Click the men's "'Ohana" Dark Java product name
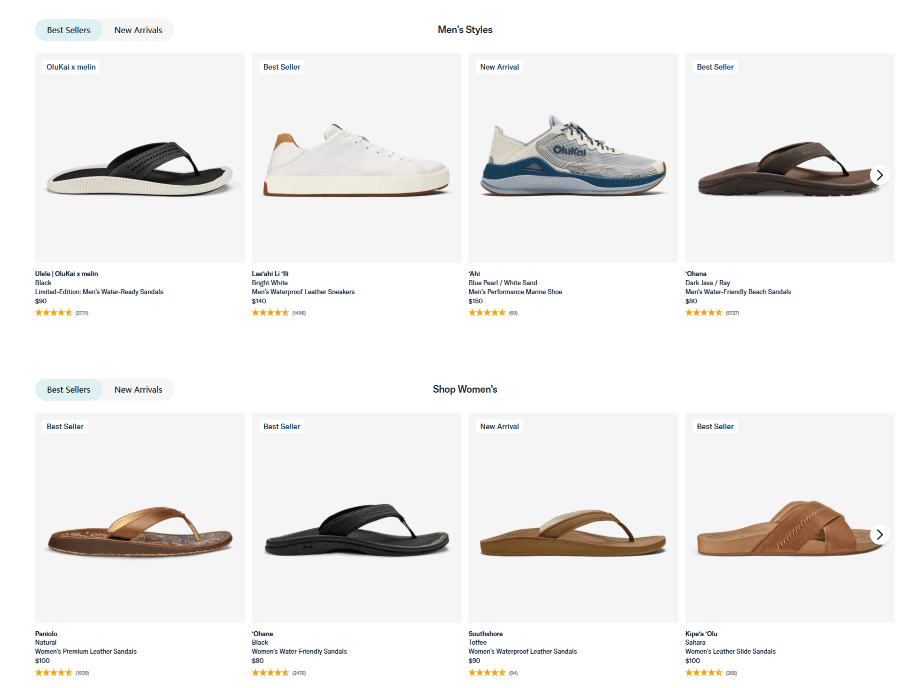The image size is (922, 688). tap(696, 273)
